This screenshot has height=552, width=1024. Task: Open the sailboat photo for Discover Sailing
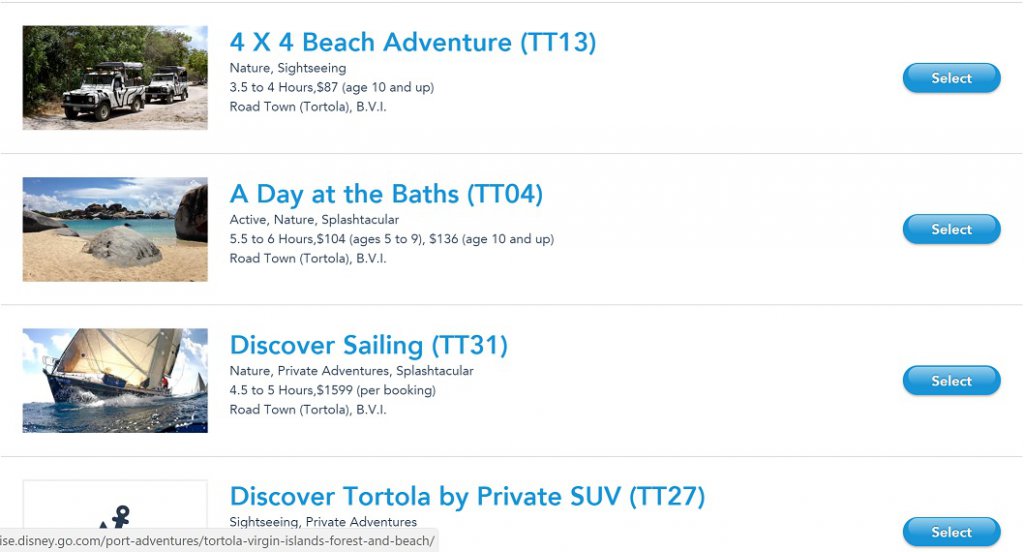pos(115,380)
